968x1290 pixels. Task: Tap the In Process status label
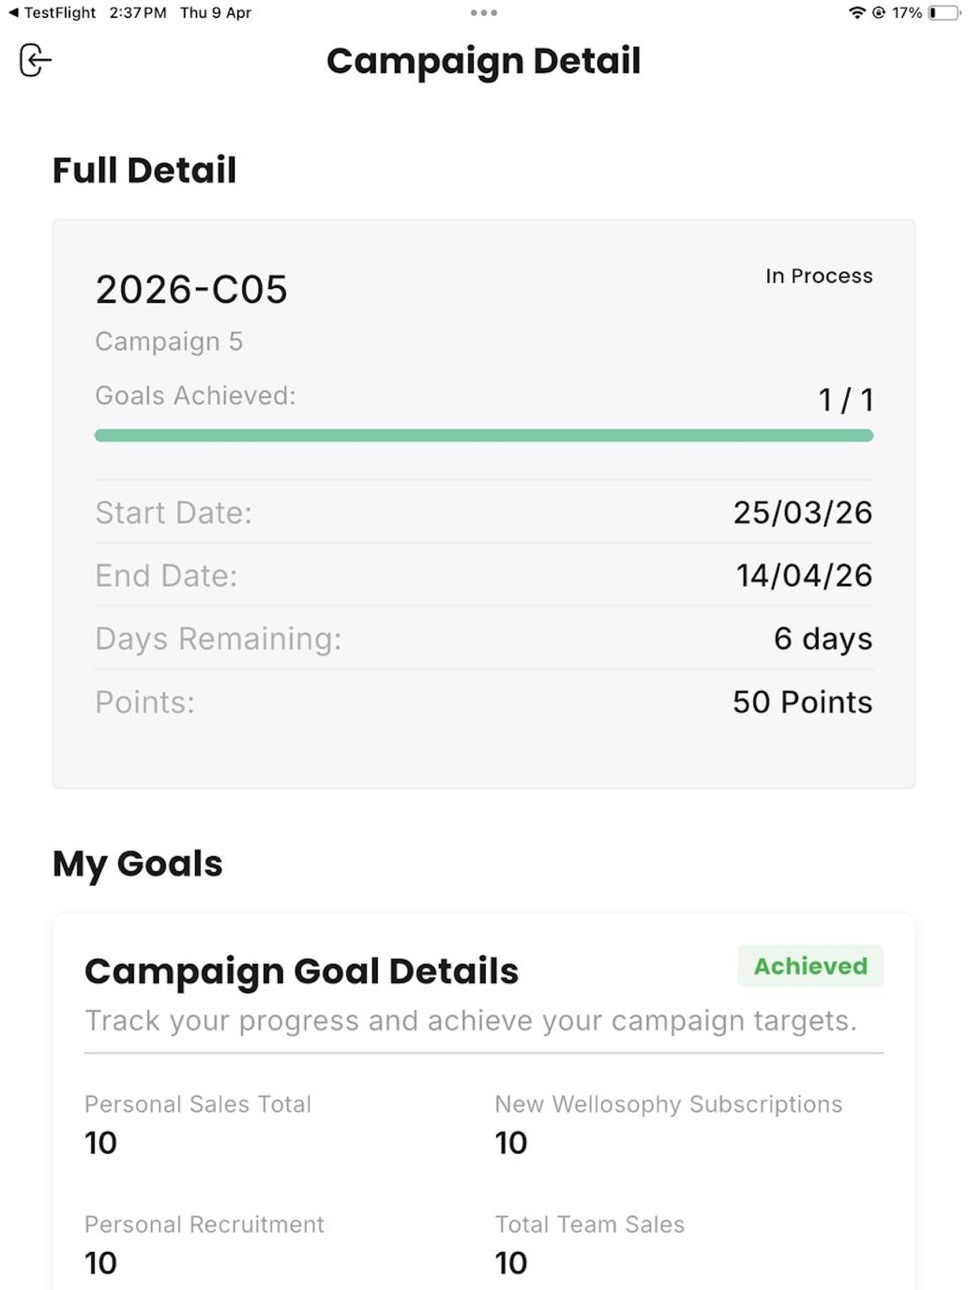(819, 276)
